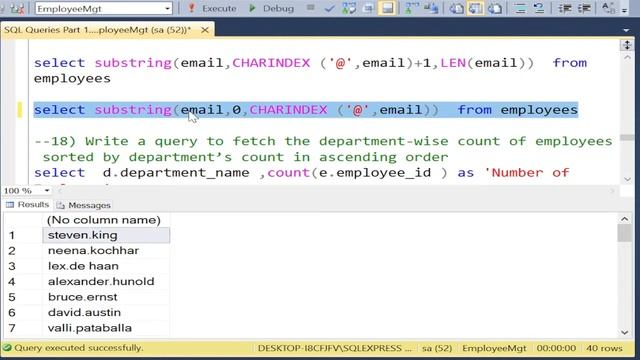The width and height of the screenshot is (640, 360).
Task: Click the Parse checkmark icon
Action: pyautogui.click(x=329, y=8)
